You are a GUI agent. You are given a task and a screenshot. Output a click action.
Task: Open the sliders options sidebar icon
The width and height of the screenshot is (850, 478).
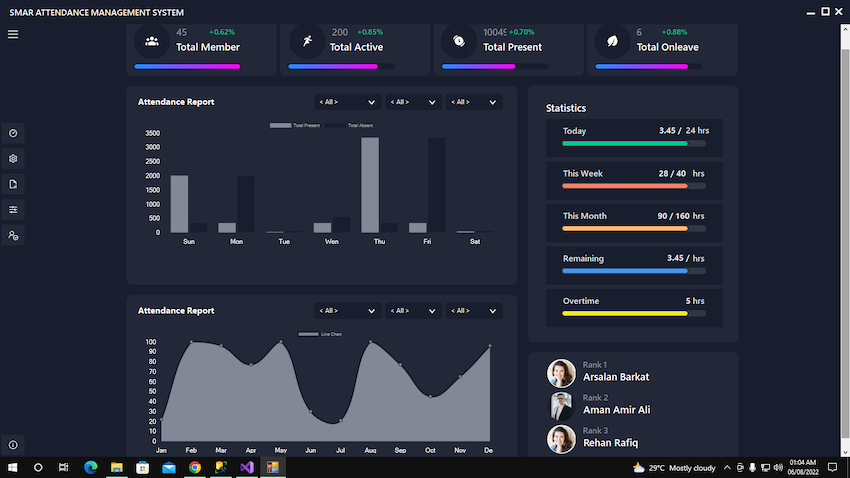13,210
